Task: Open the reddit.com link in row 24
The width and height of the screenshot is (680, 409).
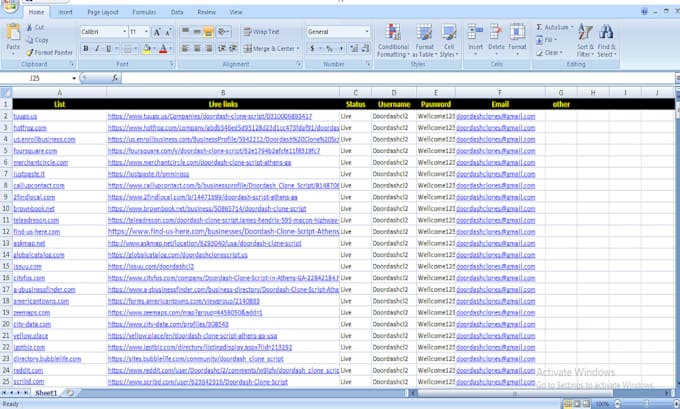Action: click(28, 370)
